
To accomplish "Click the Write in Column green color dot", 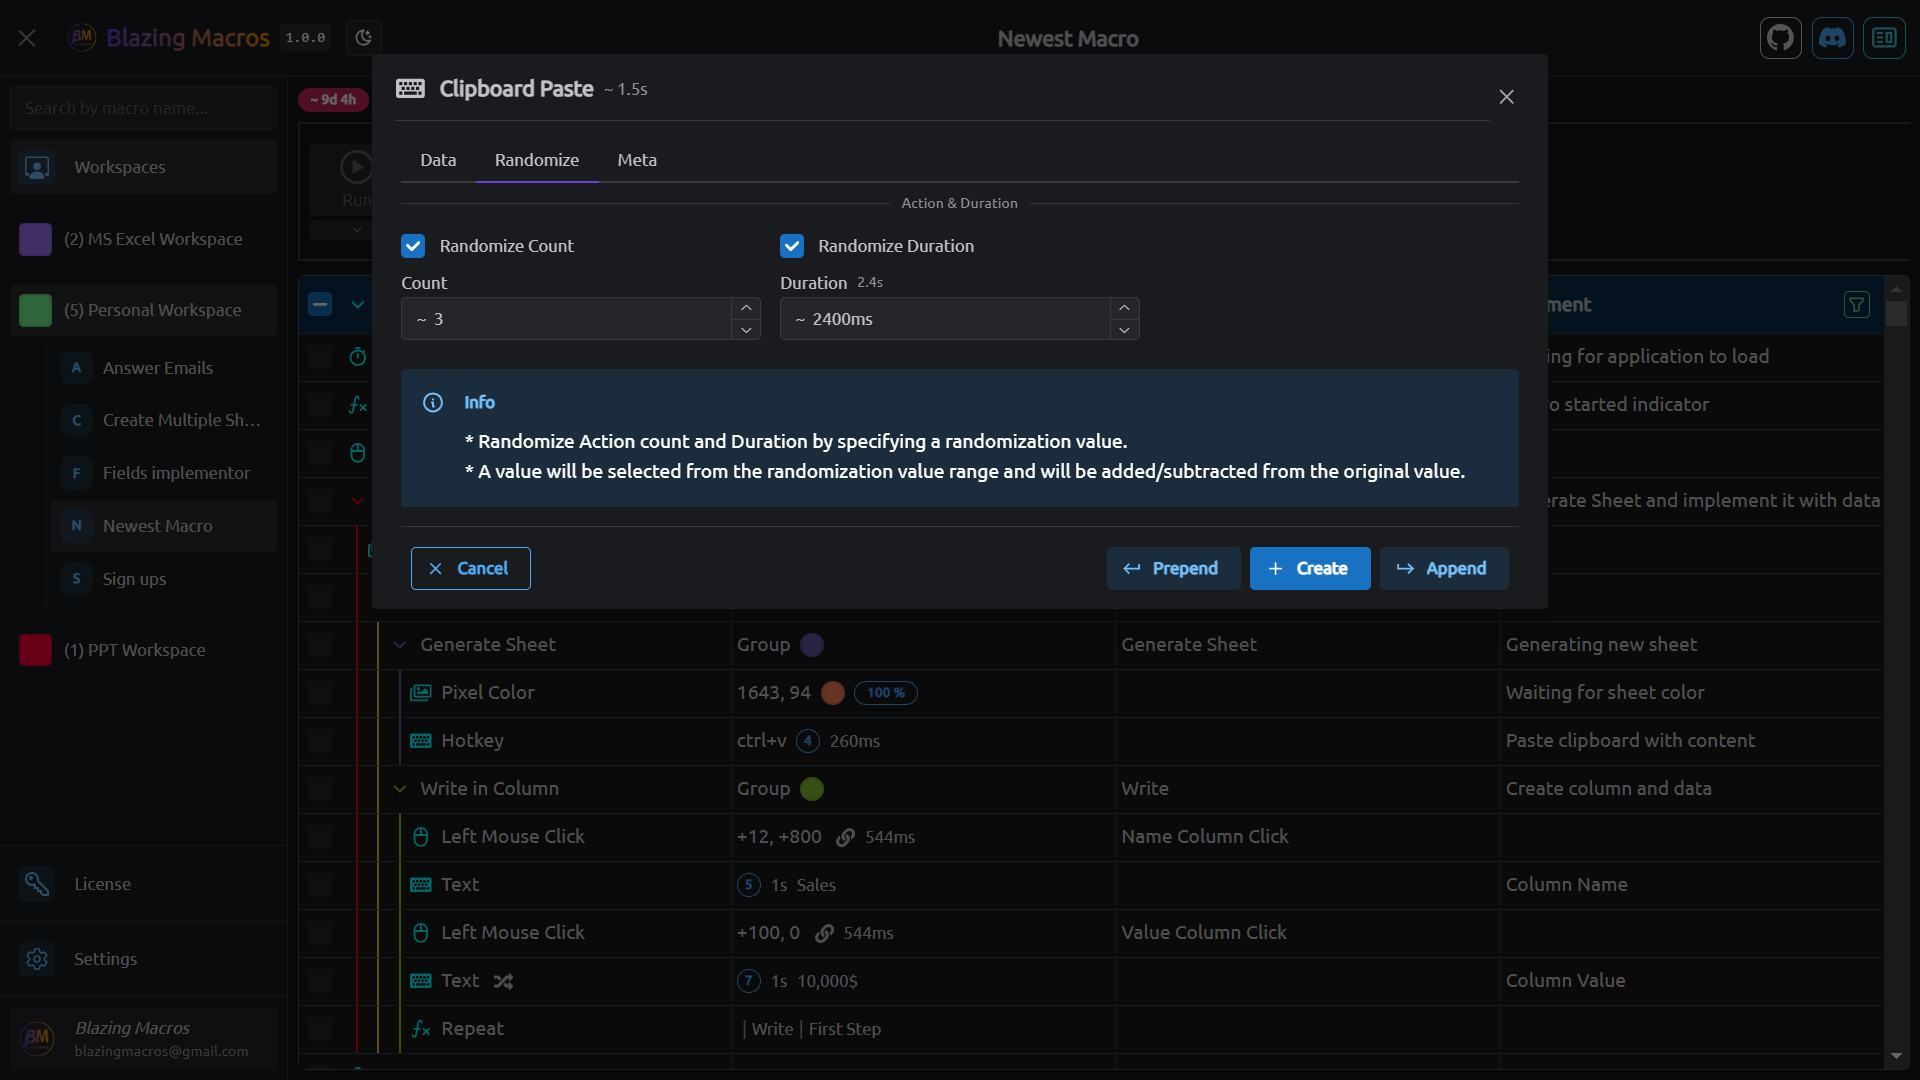I will coord(812,789).
